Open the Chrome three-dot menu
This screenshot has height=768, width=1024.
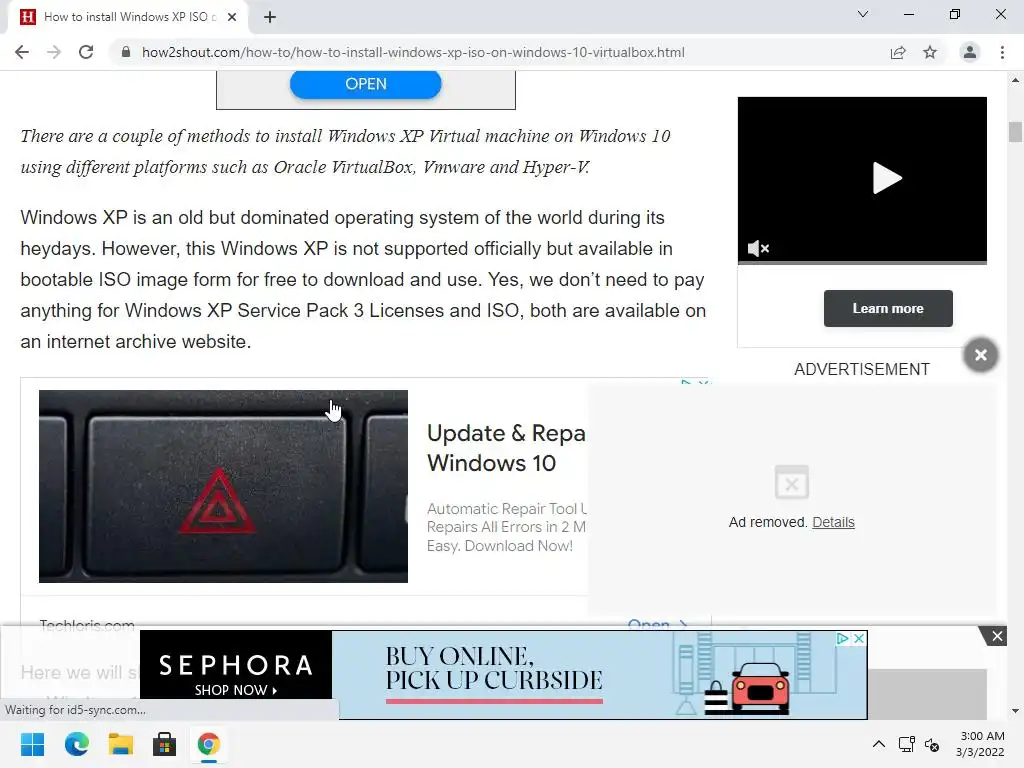click(x=1002, y=52)
